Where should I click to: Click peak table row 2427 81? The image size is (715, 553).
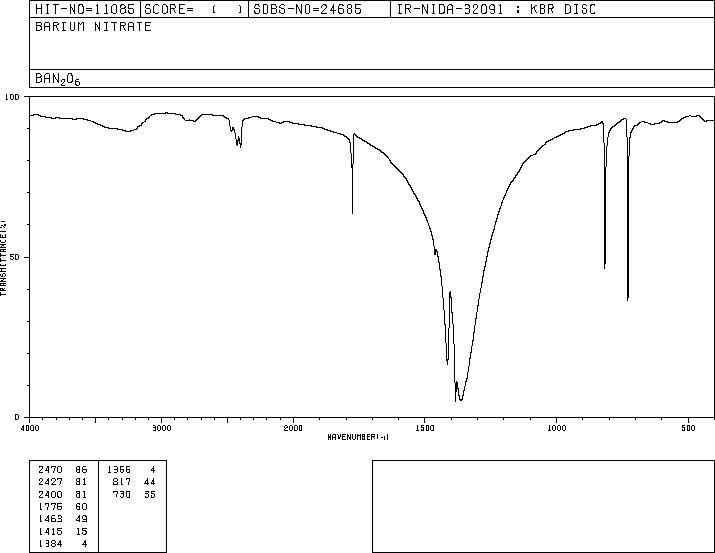tap(63, 482)
